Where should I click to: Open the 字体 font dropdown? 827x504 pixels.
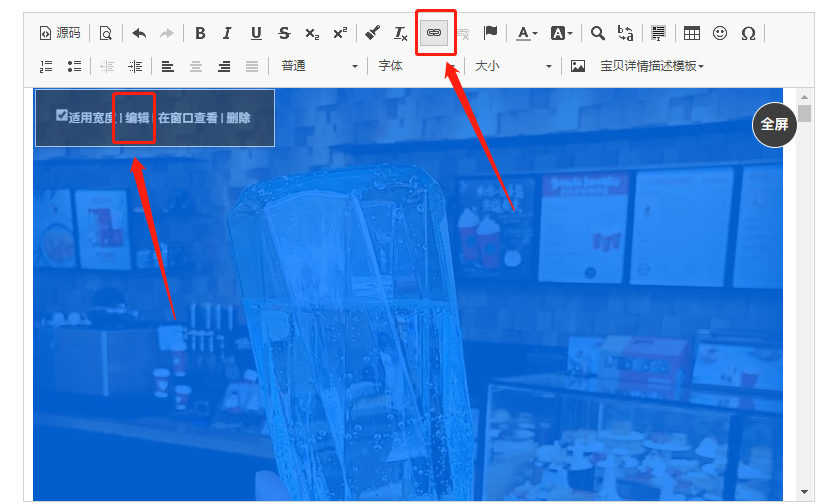click(416, 66)
